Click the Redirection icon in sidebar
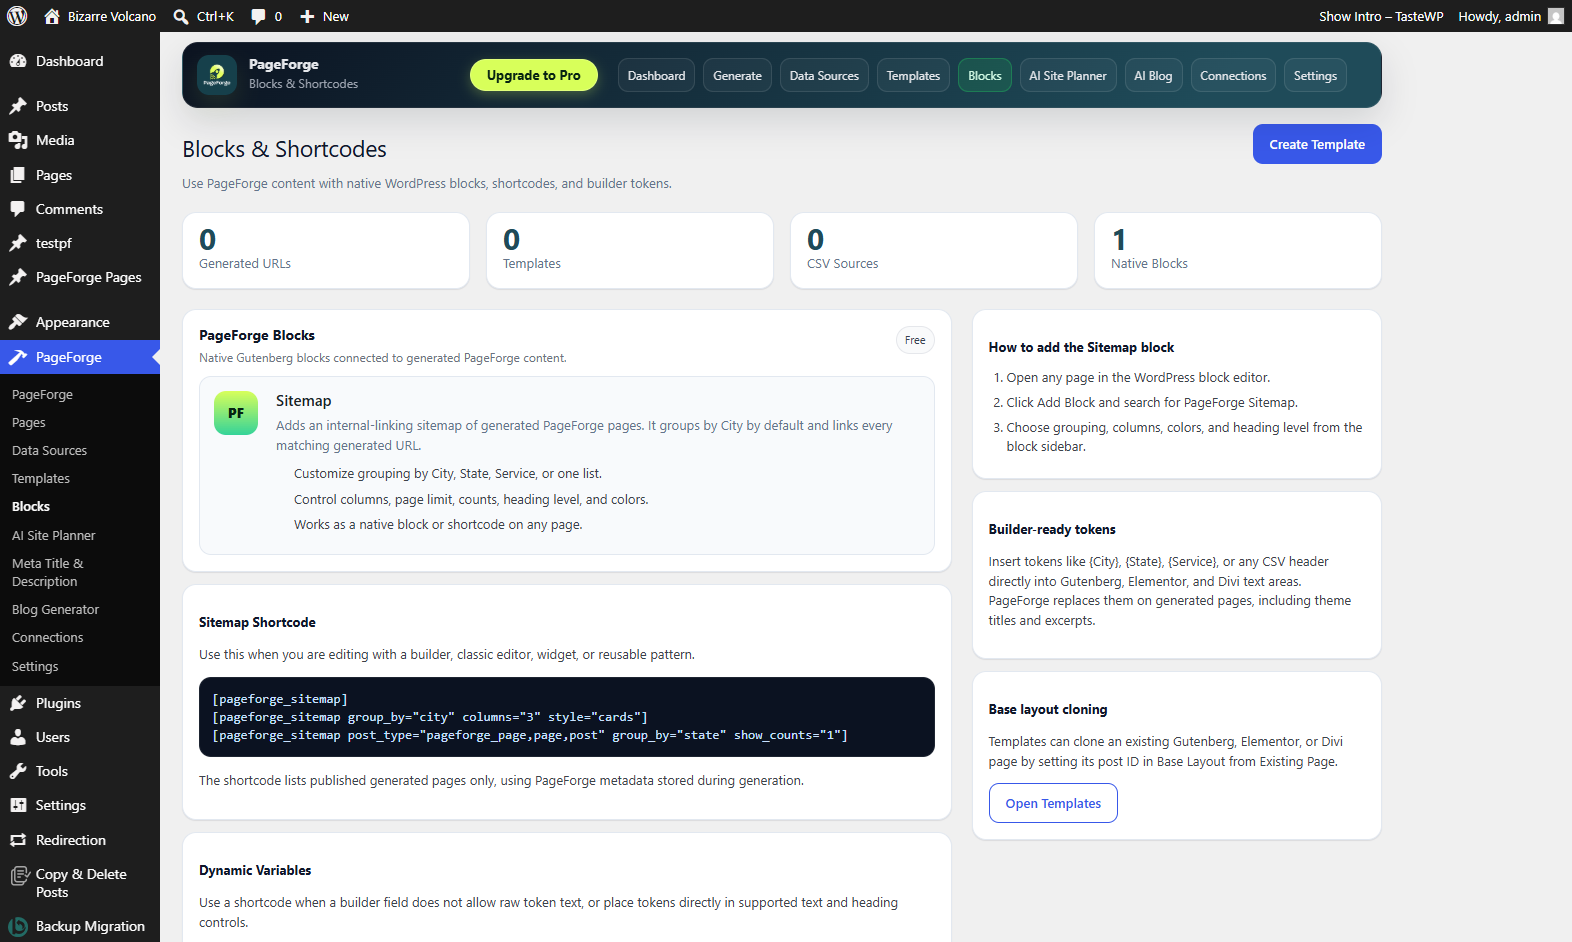This screenshot has height=942, width=1572. pyautogui.click(x=18, y=840)
